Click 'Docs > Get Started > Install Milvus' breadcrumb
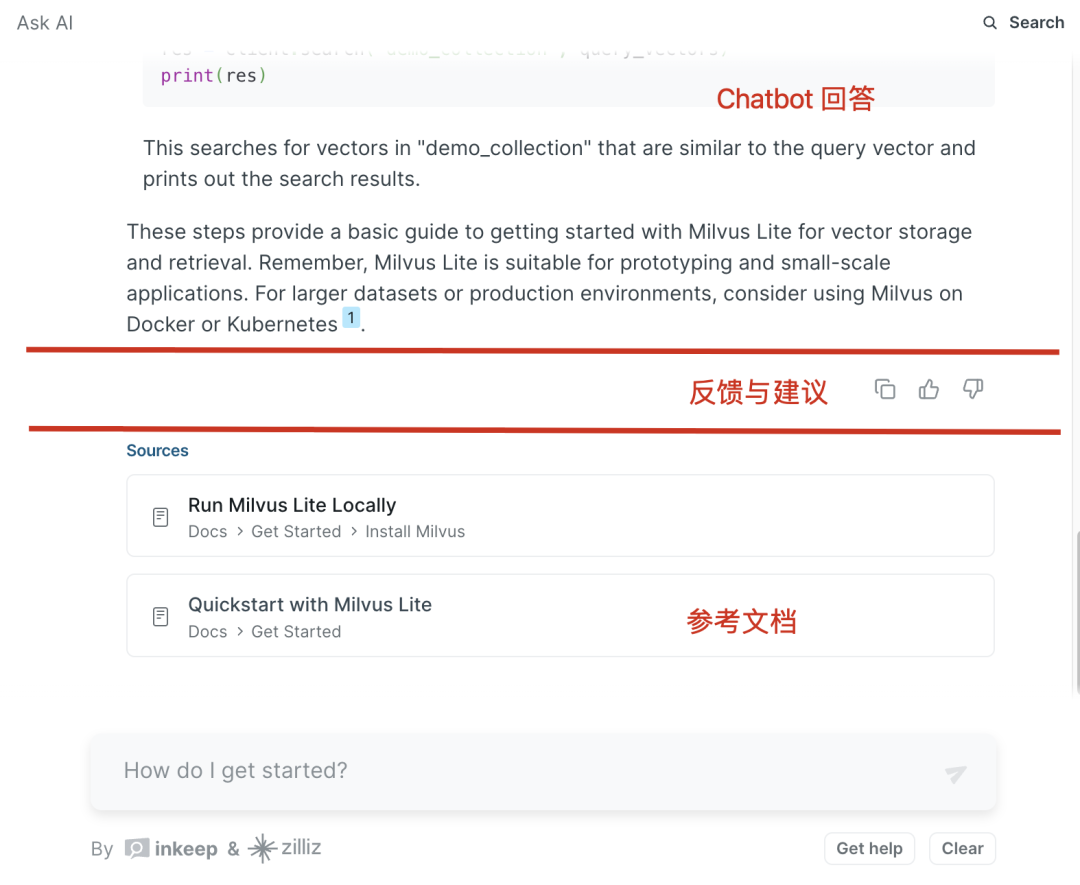The height and width of the screenshot is (885, 1080). click(326, 532)
